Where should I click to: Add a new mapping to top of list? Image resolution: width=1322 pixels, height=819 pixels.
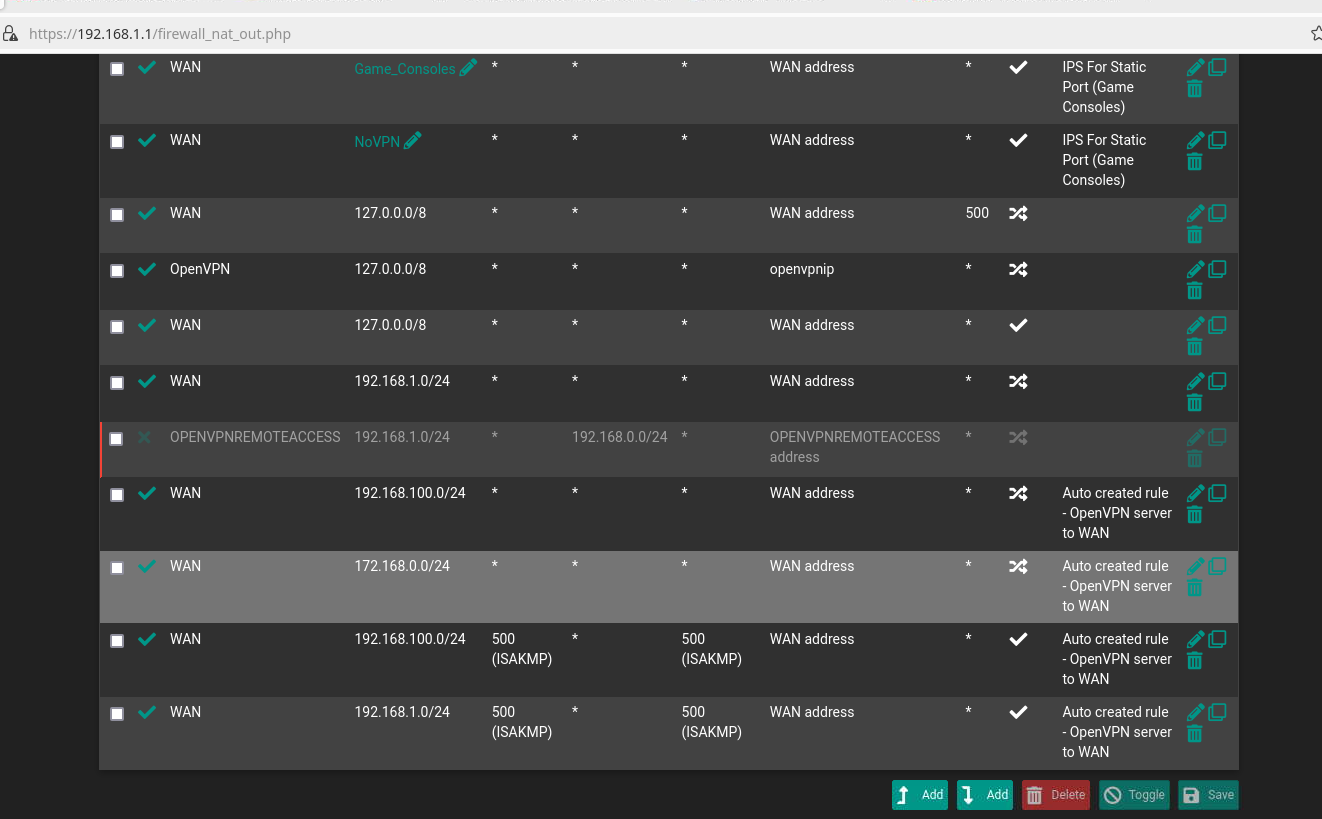click(x=920, y=795)
